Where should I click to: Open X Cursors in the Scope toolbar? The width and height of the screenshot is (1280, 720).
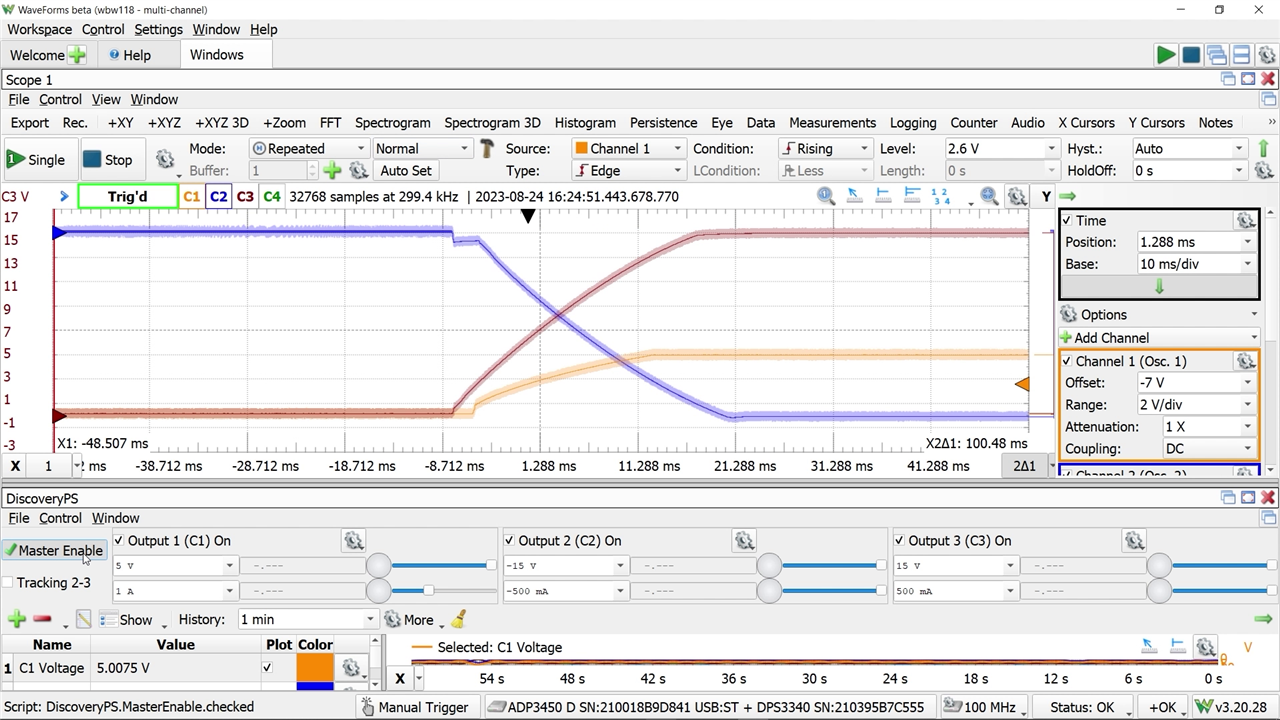1086,122
